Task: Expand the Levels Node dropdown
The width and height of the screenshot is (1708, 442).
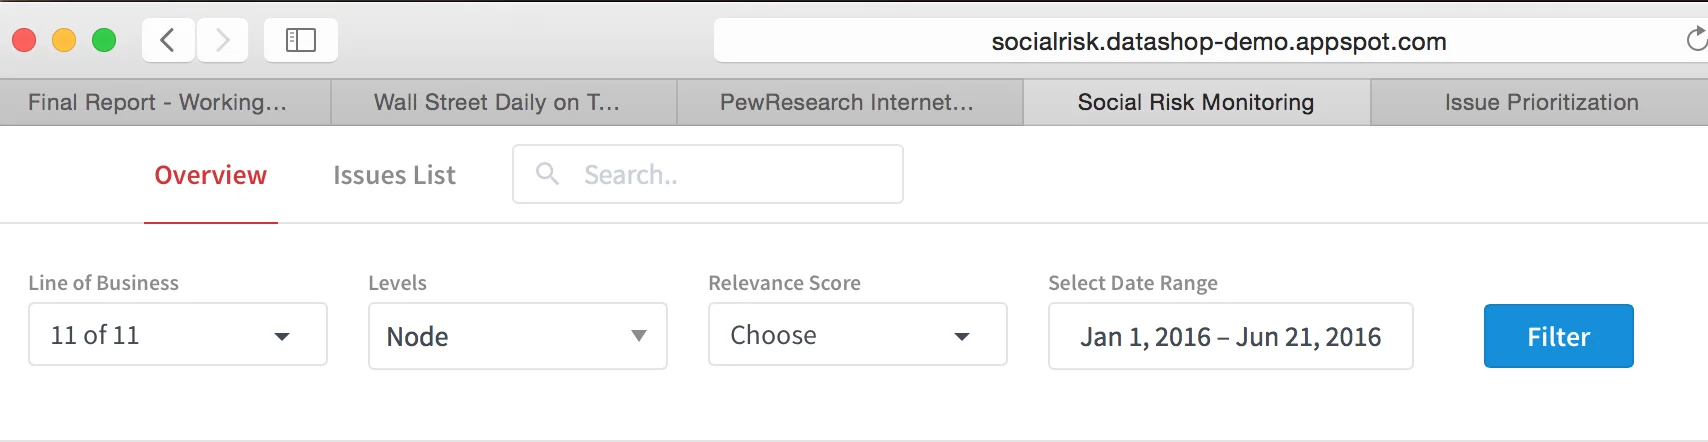Action: (518, 336)
